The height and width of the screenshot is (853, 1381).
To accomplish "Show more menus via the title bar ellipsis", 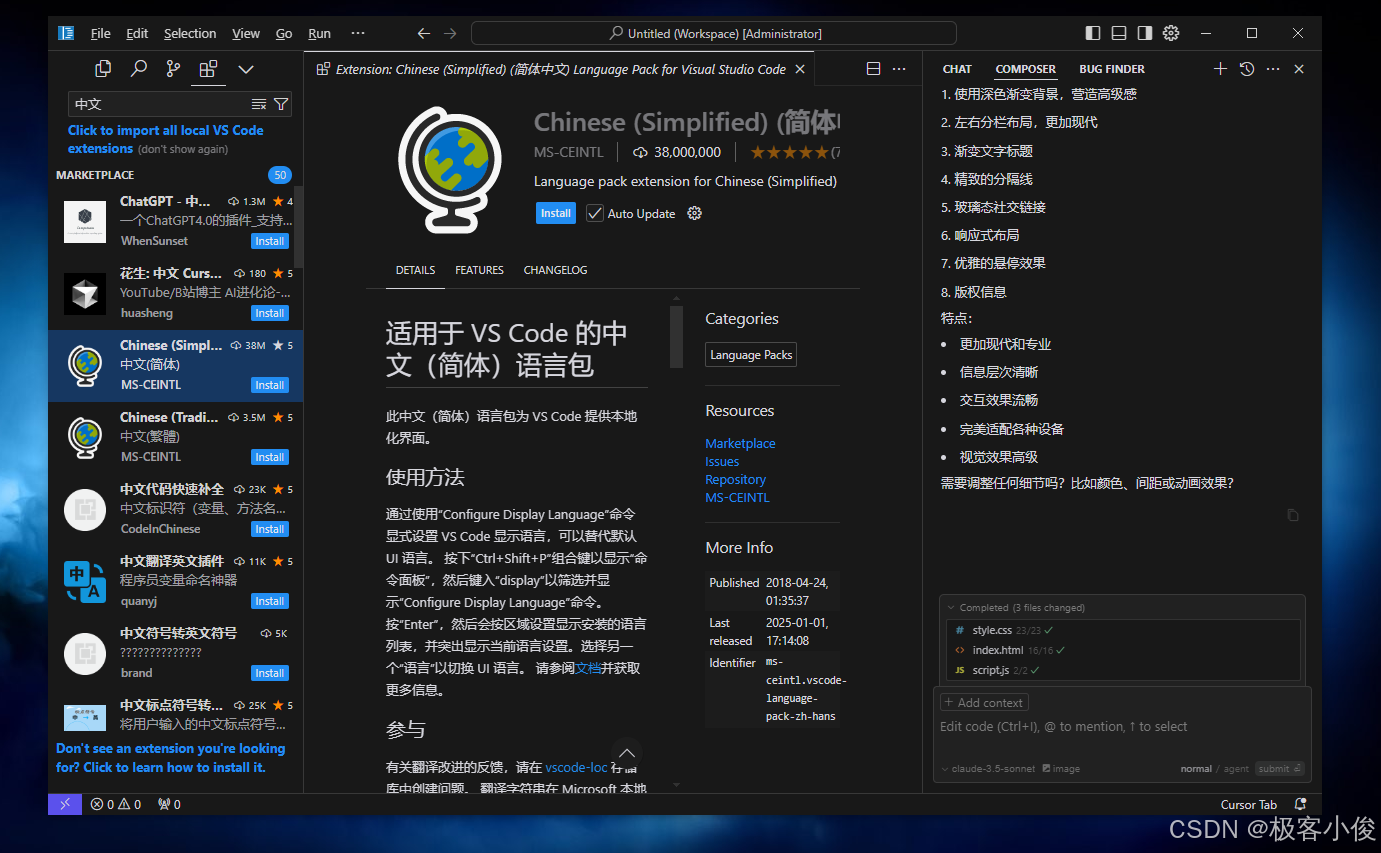I will (358, 33).
